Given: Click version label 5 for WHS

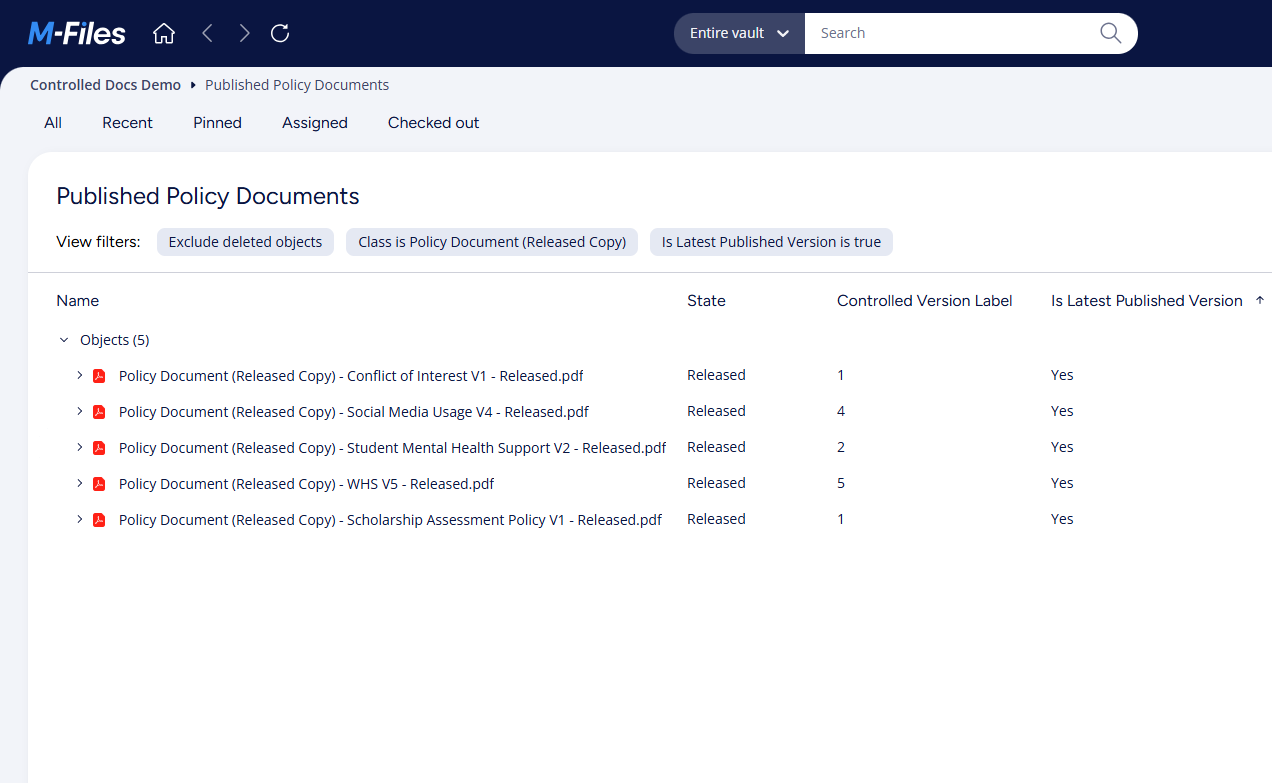Looking at the screenshot, I should [x=841, y=483].
